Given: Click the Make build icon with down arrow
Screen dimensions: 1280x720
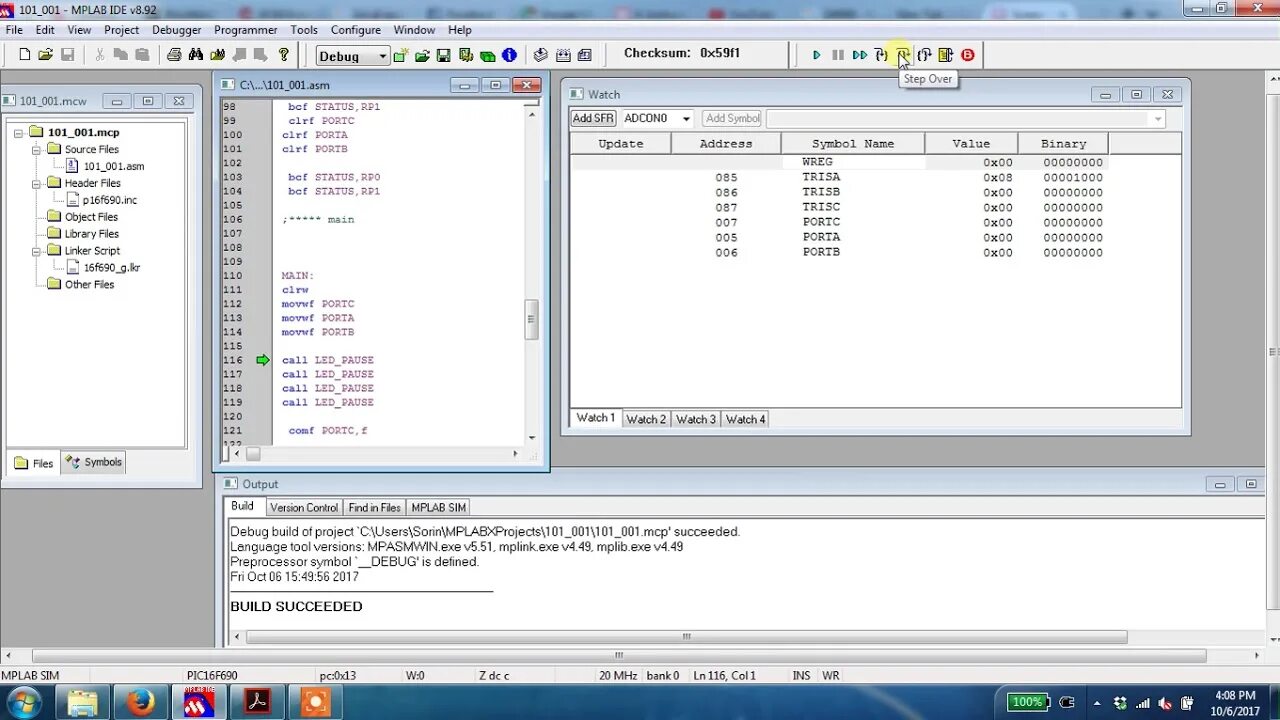Looking at the screenshot, I should (541, 56).
